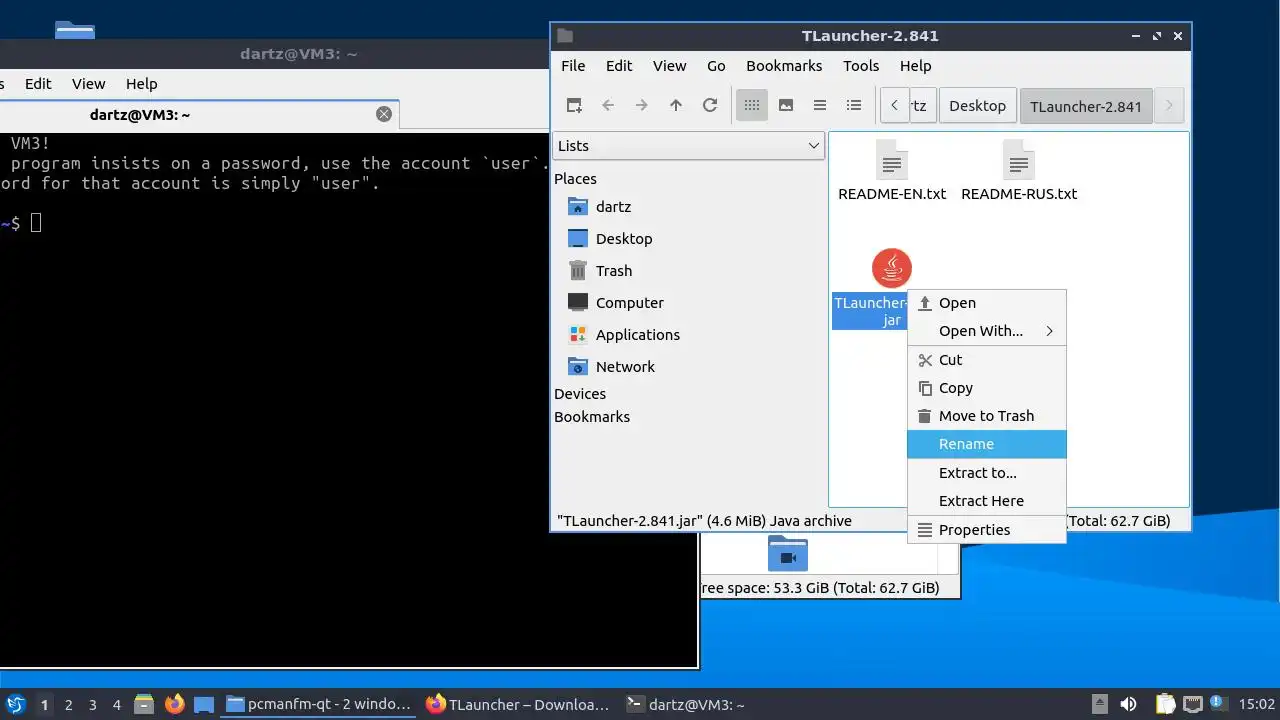This screenshot has width=1280, height=720.
Task: Open the View menu in file manager
Action: coord(669,66)
